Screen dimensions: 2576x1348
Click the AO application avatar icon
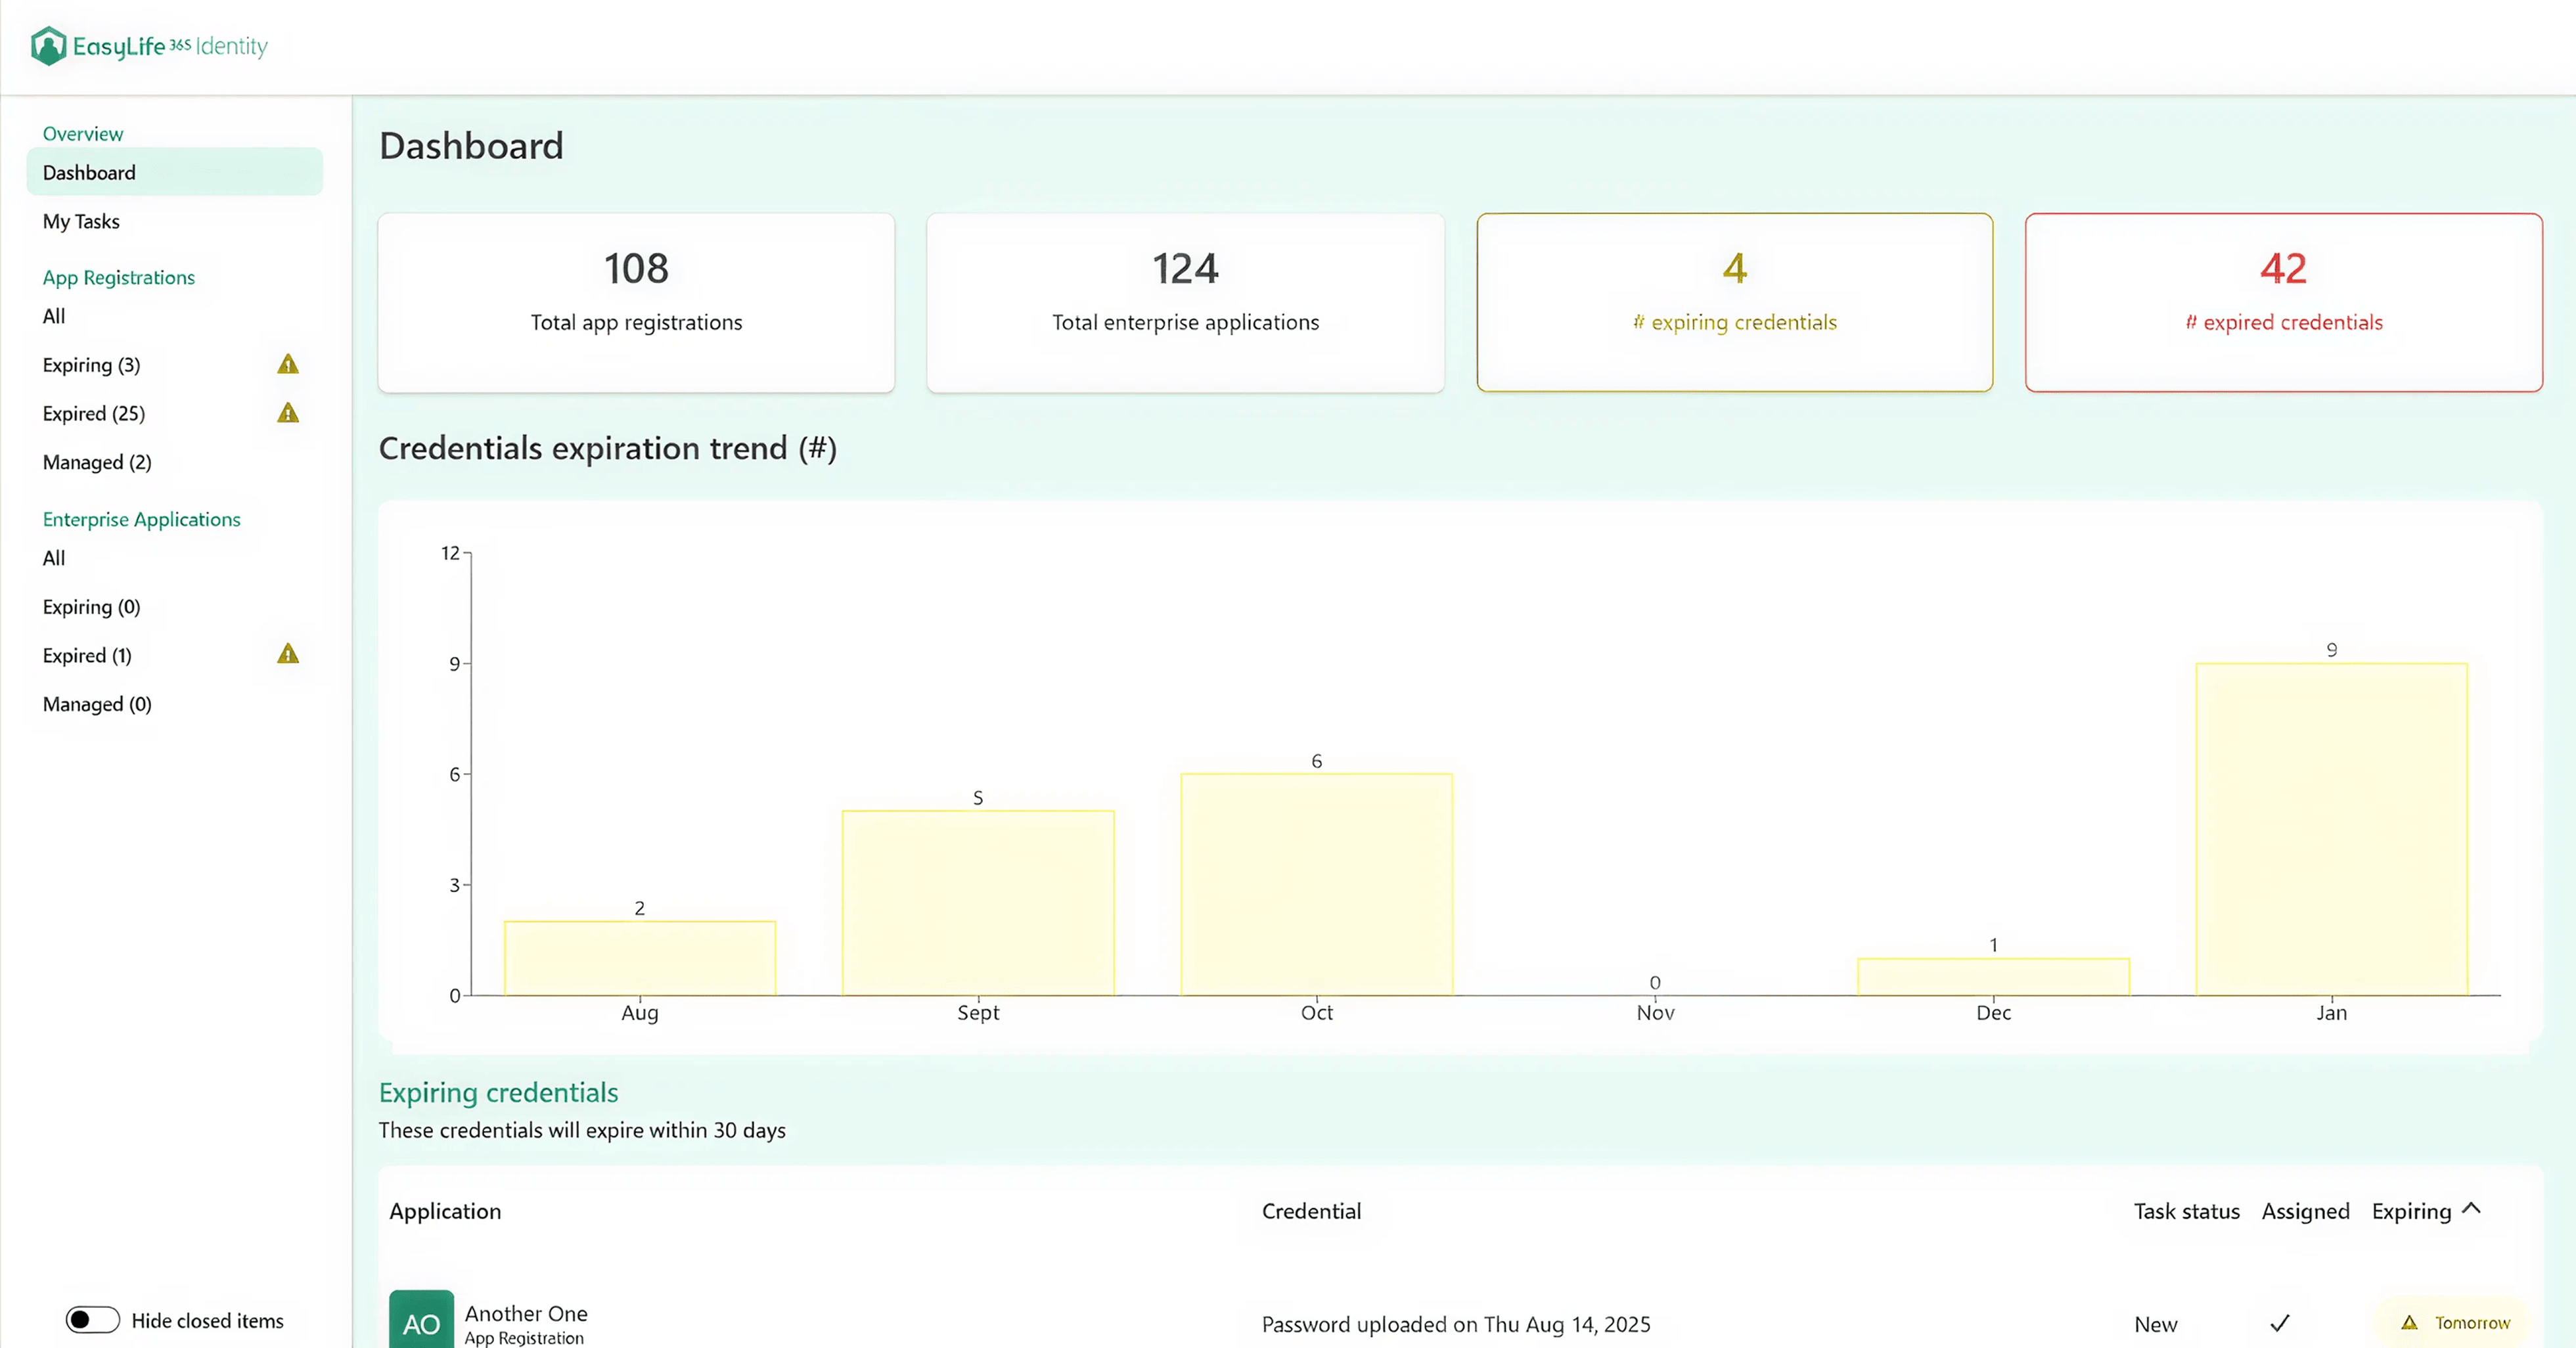pyautogui.click(x=421, y=1322)
